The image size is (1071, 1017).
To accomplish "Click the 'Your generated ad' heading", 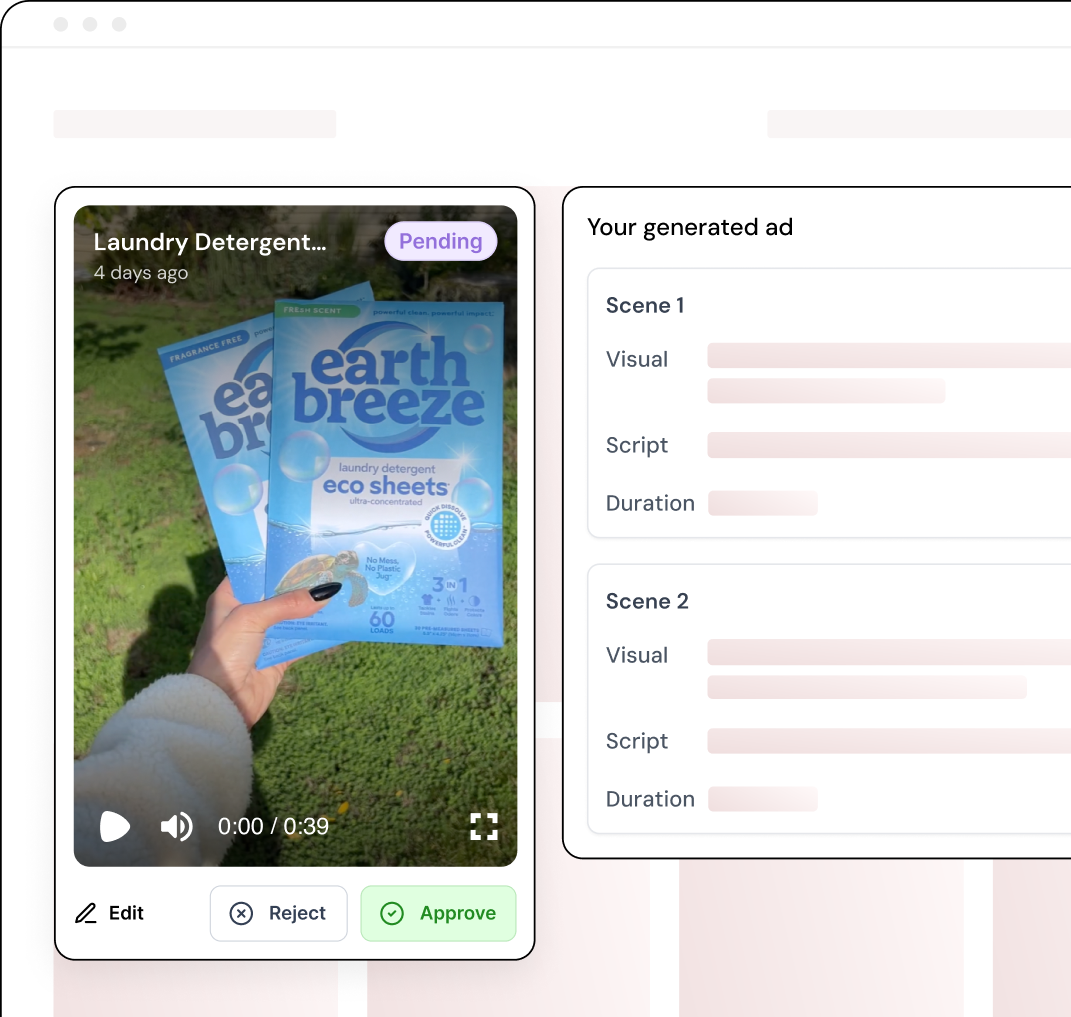I will click(690, 227).
